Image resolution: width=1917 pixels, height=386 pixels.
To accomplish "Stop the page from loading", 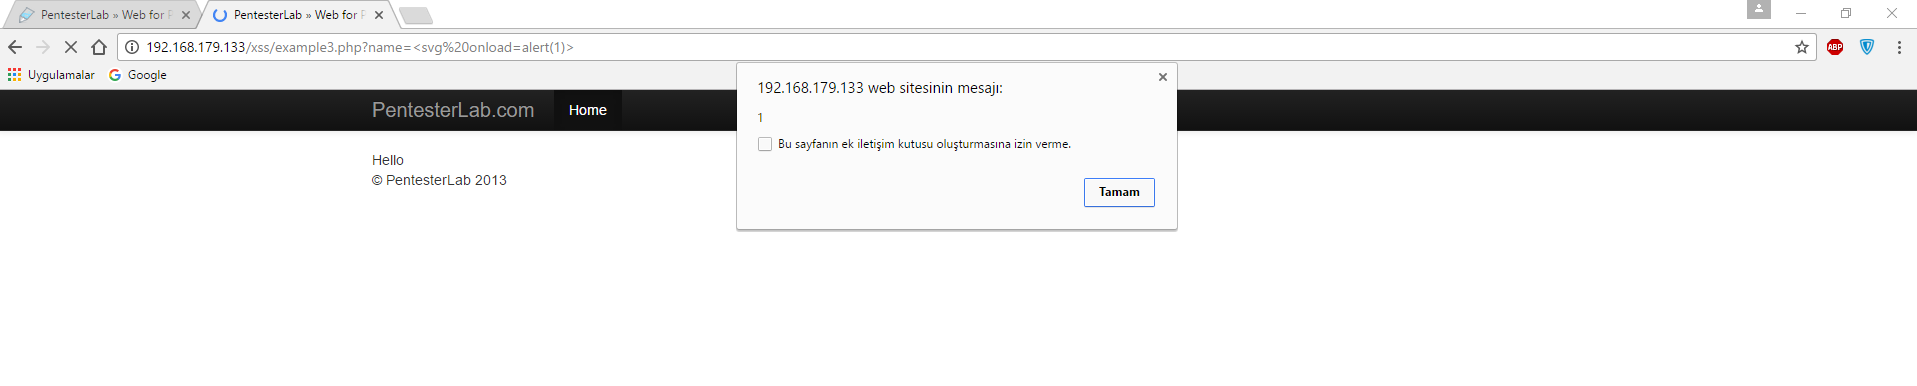I will click(x=71, y=47).
